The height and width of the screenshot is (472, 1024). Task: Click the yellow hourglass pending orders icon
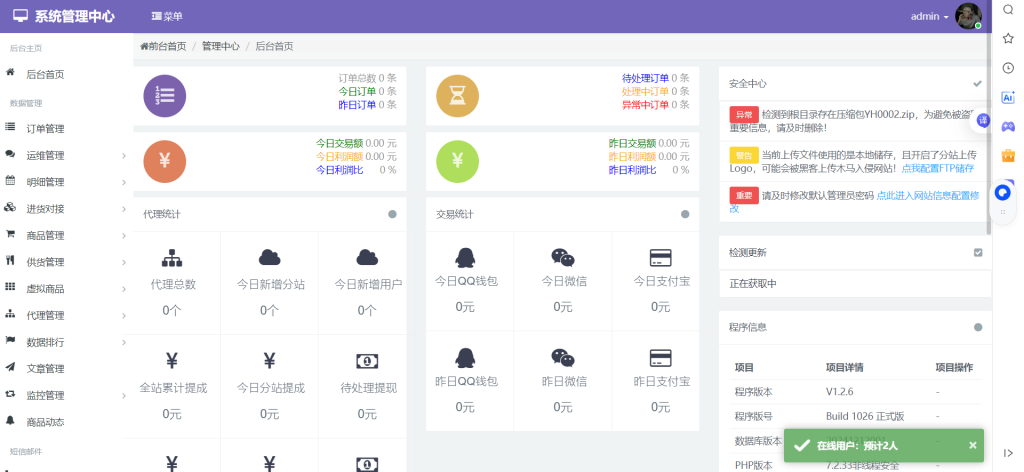(457, 96)
